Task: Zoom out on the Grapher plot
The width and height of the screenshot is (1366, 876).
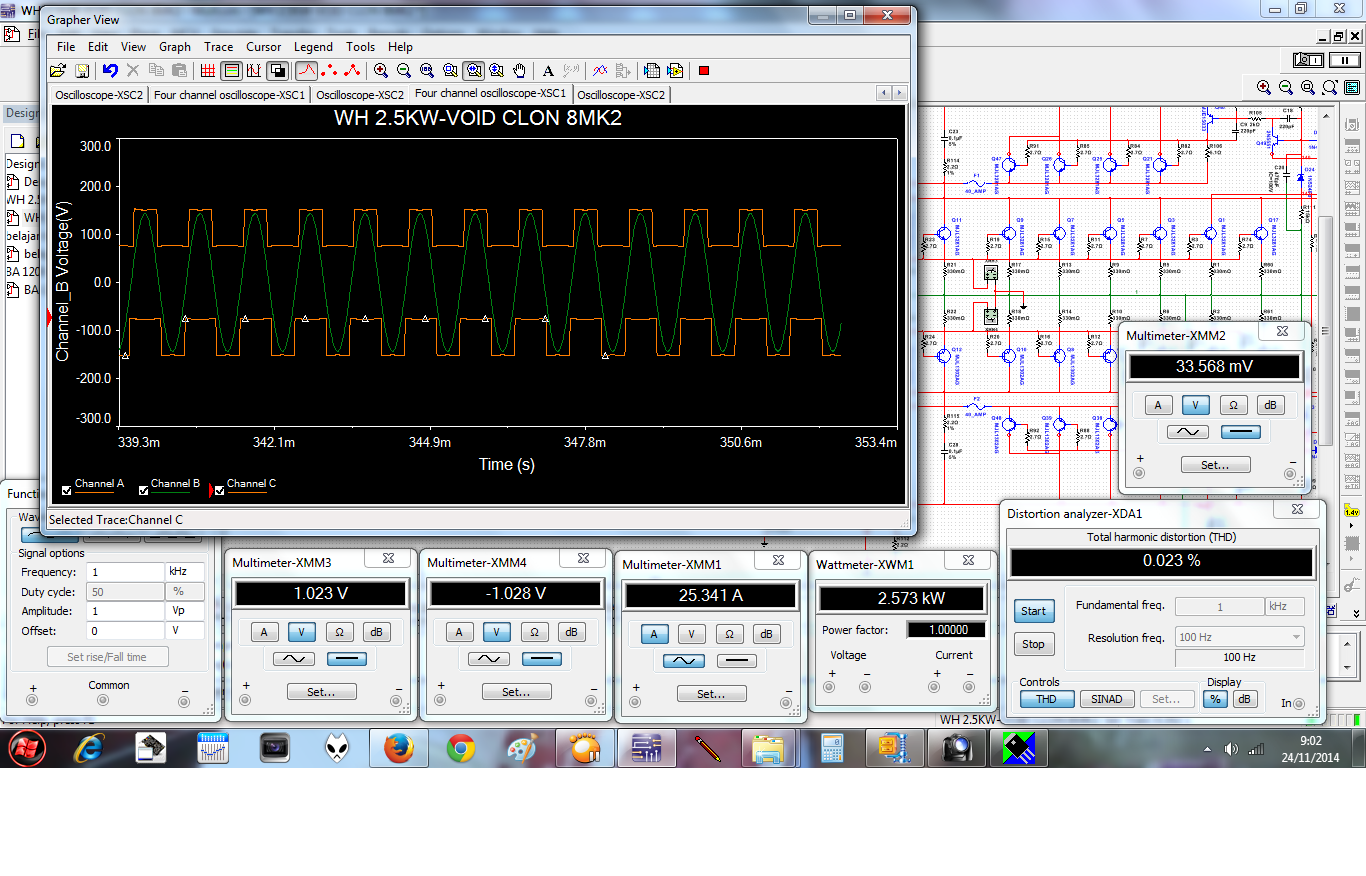Action: (x=404, y=70)
